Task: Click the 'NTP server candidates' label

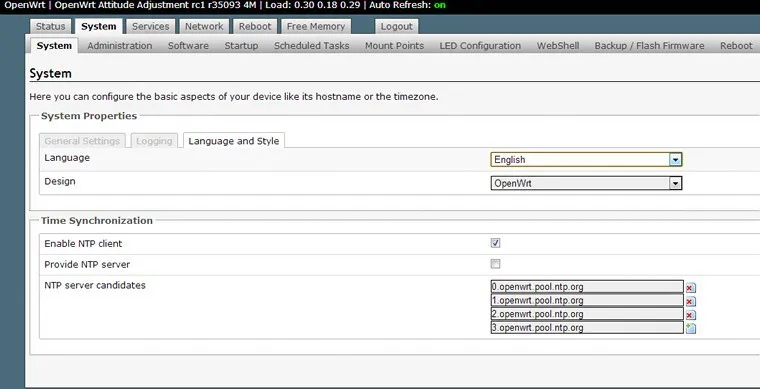Action: [95, 285]
